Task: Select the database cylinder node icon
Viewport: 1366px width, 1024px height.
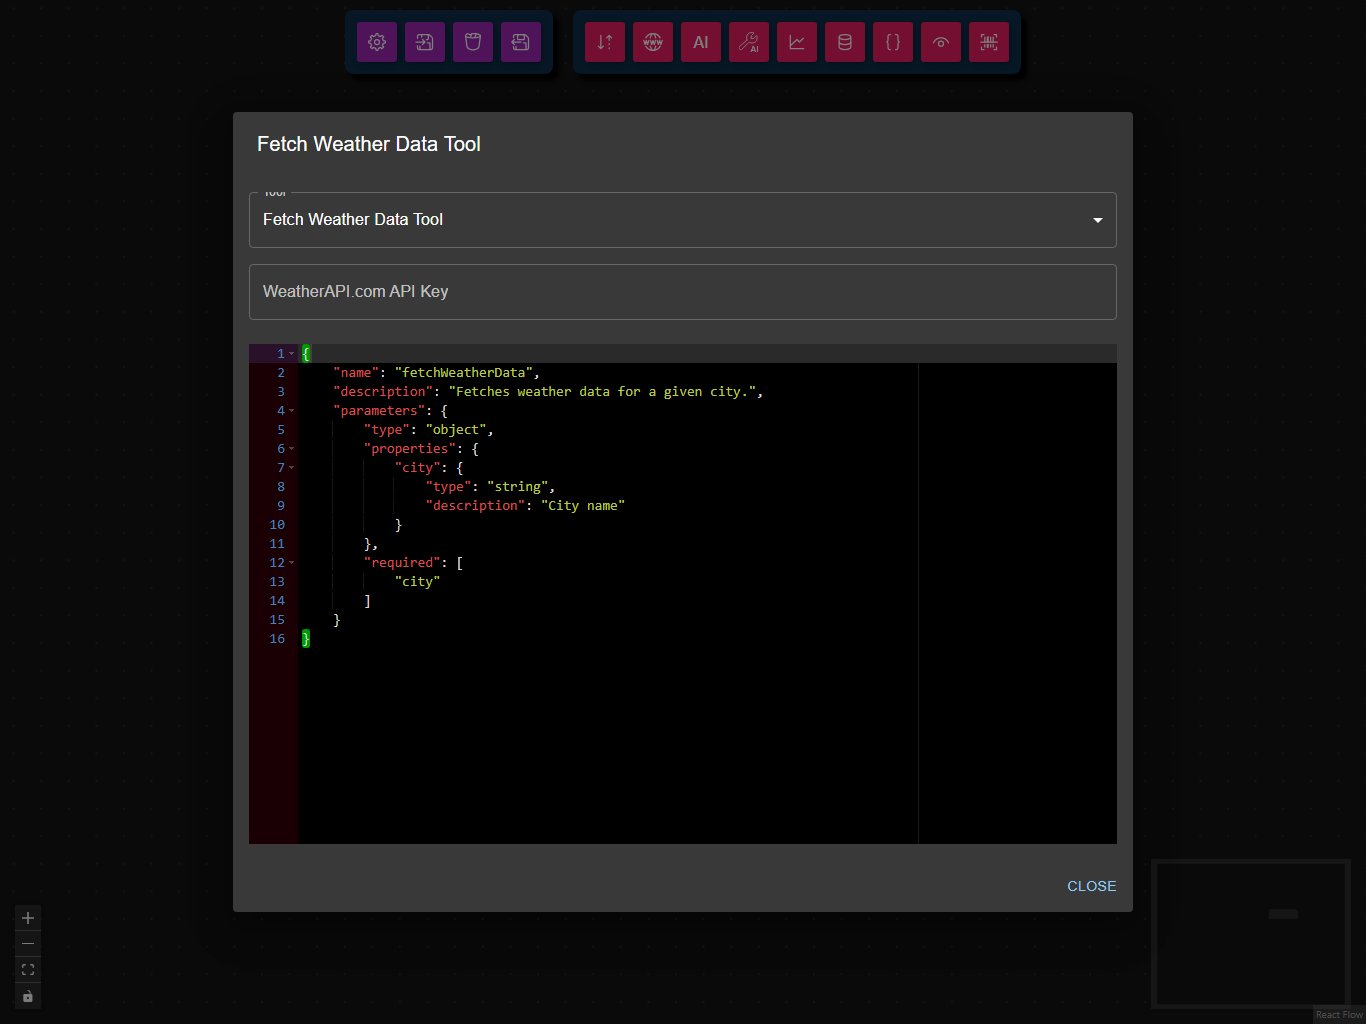Action: [845, 42]
